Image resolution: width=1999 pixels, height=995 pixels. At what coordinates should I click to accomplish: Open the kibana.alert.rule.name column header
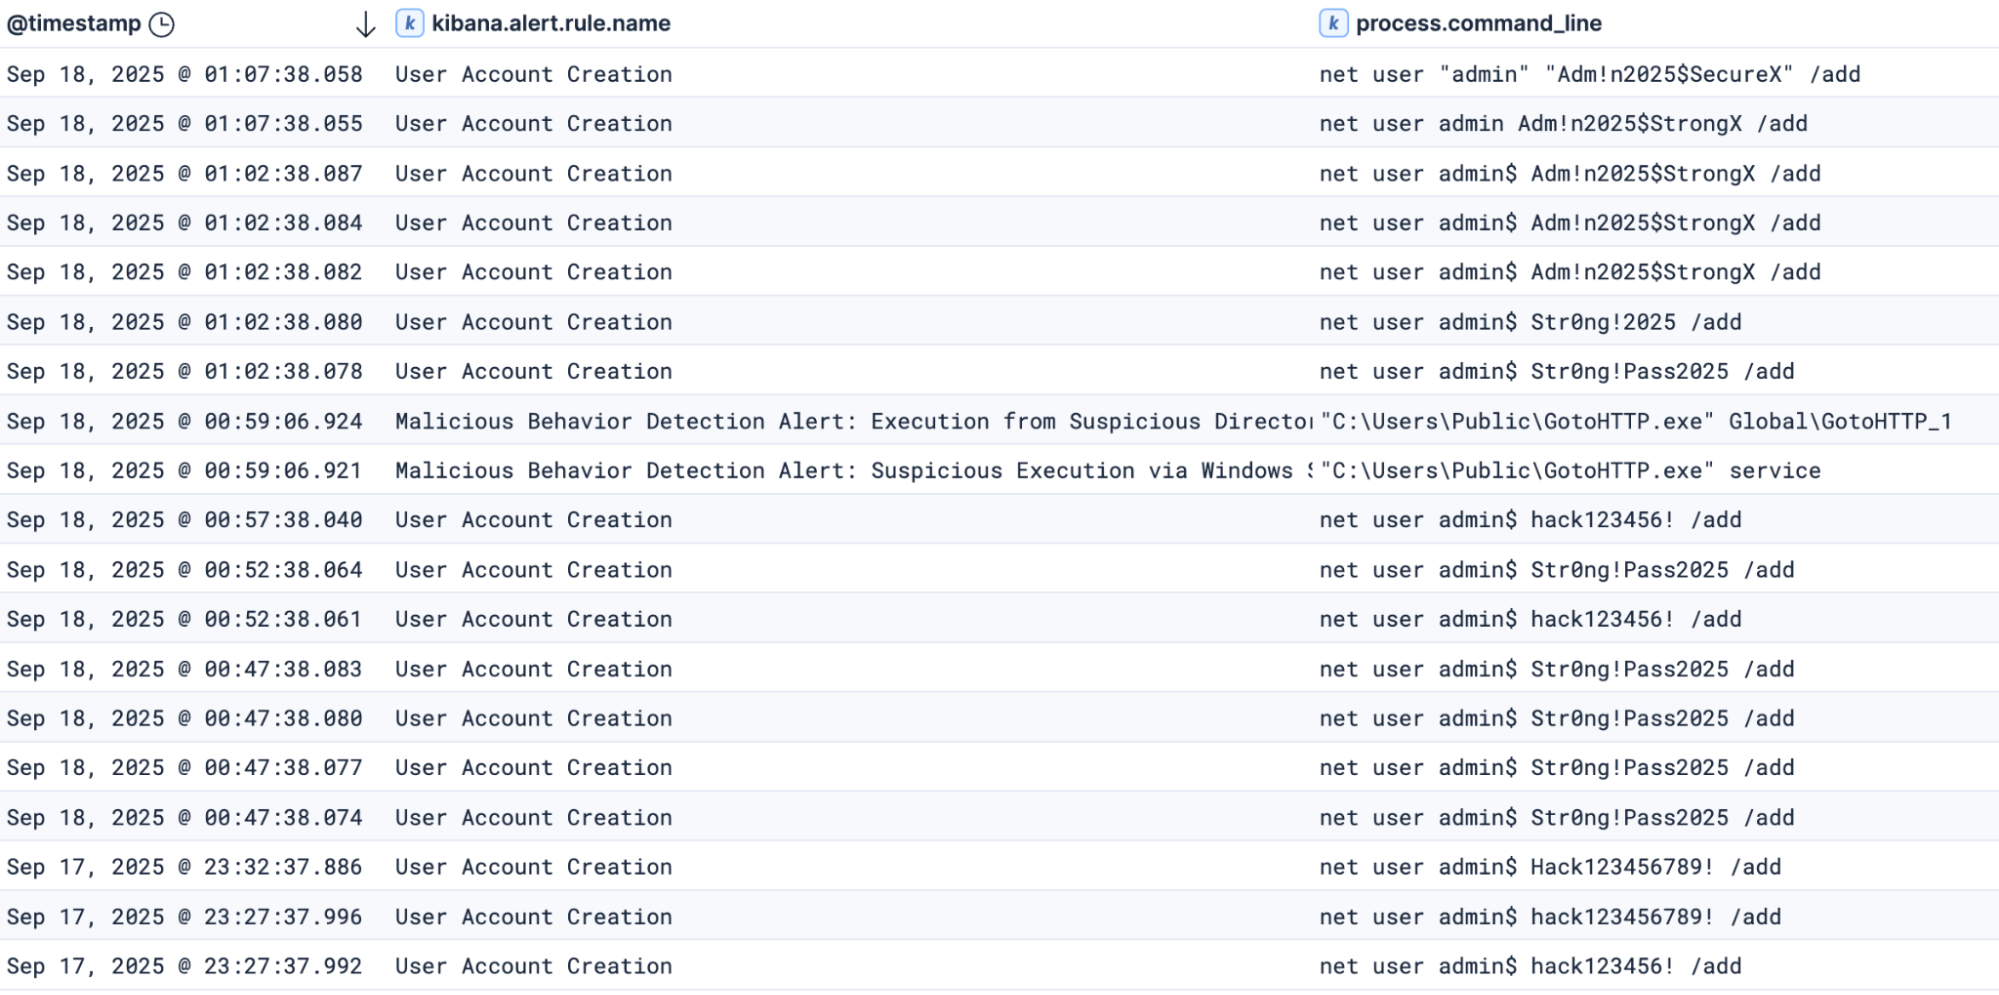point(551,24)
